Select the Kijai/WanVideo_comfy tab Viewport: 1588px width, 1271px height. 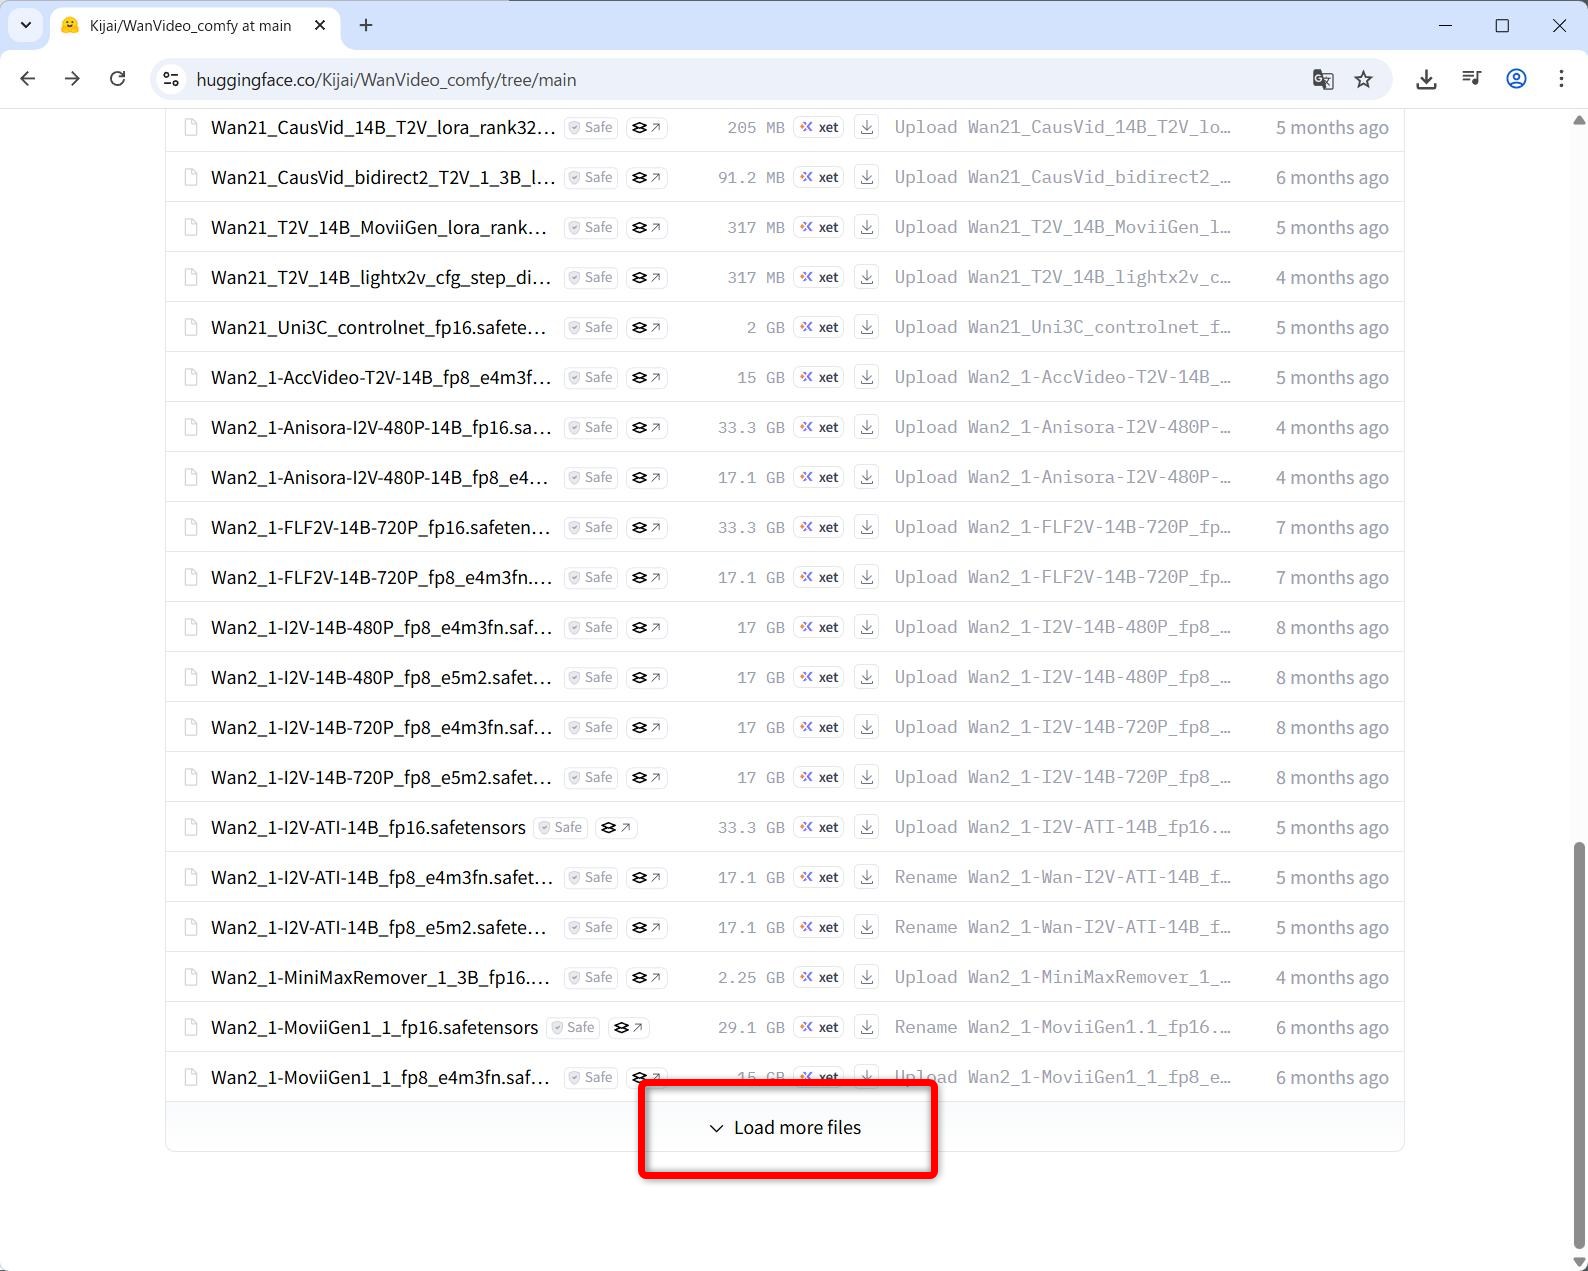tap(190, 26)
